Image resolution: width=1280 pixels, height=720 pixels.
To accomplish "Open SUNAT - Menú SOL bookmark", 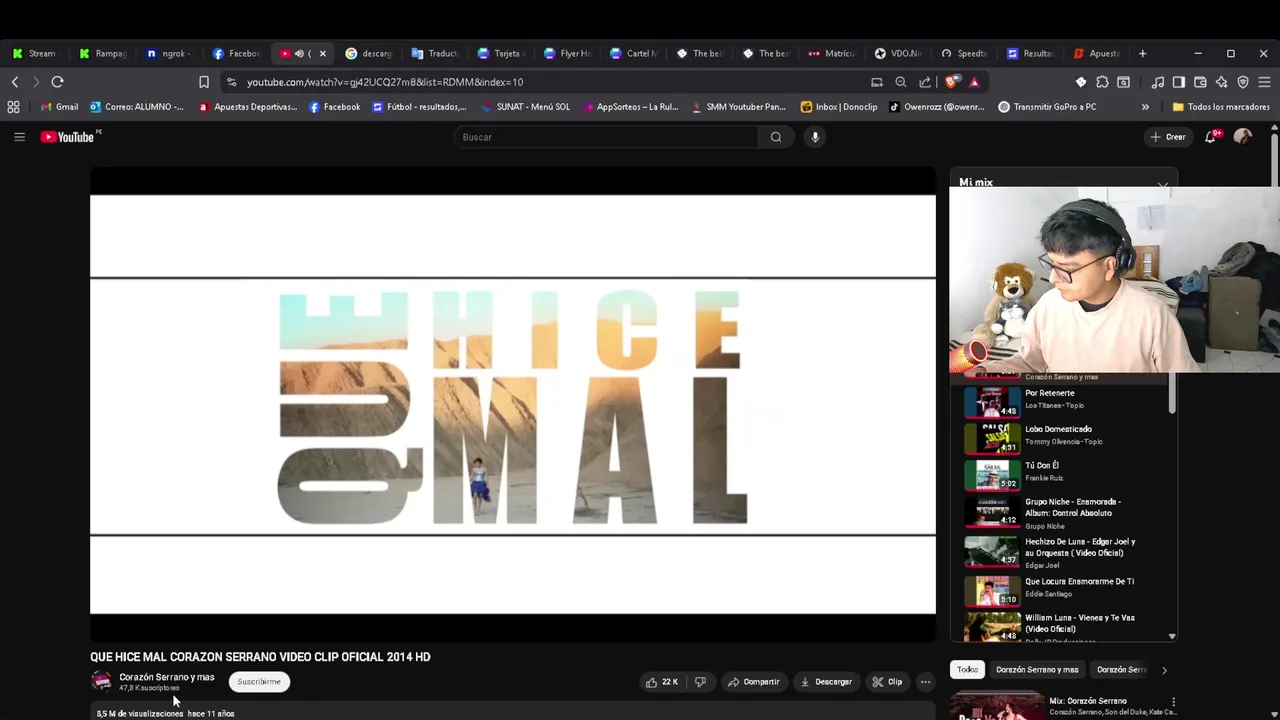I will click(525, 107).
